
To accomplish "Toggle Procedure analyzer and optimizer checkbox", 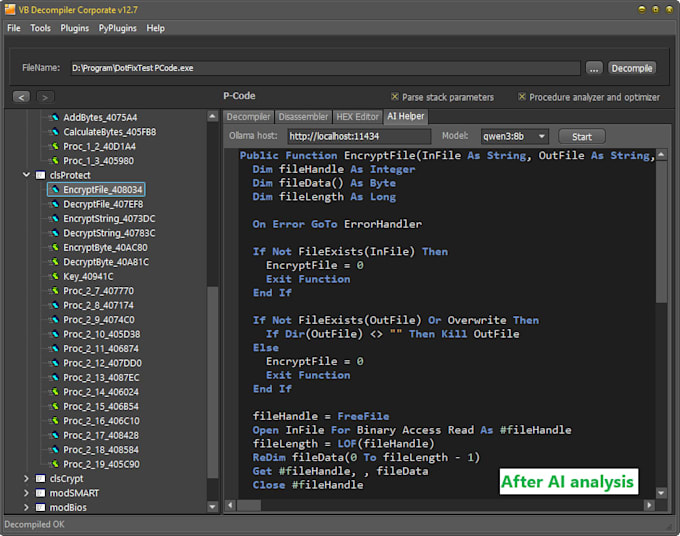I will point(522,97).
